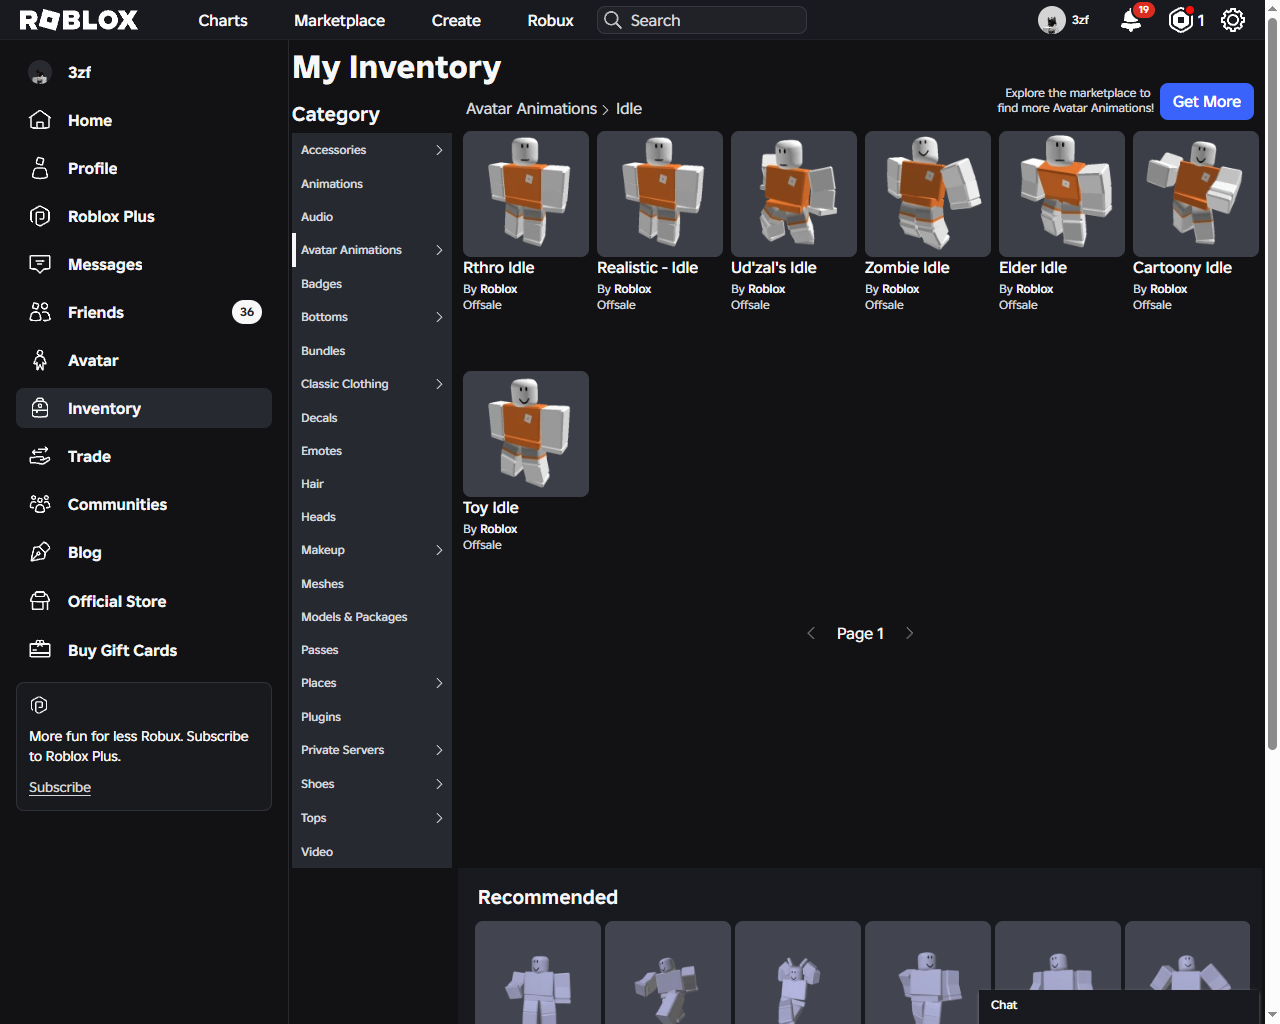Open the Toy Idle thumbnail
1280x1024 pixels.
(526, 434)
